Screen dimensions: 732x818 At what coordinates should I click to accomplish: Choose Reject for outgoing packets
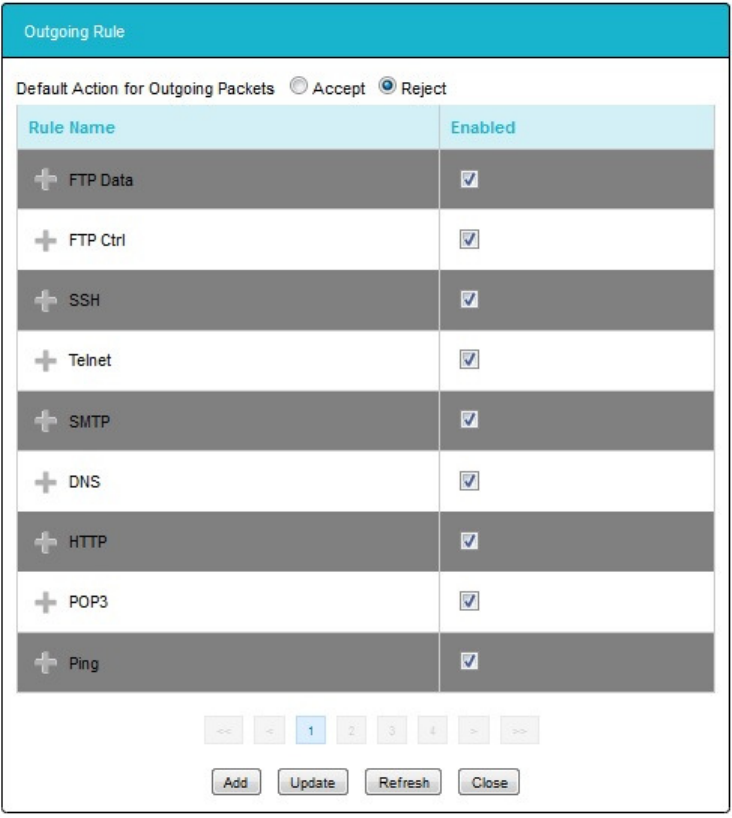[386, 88]
